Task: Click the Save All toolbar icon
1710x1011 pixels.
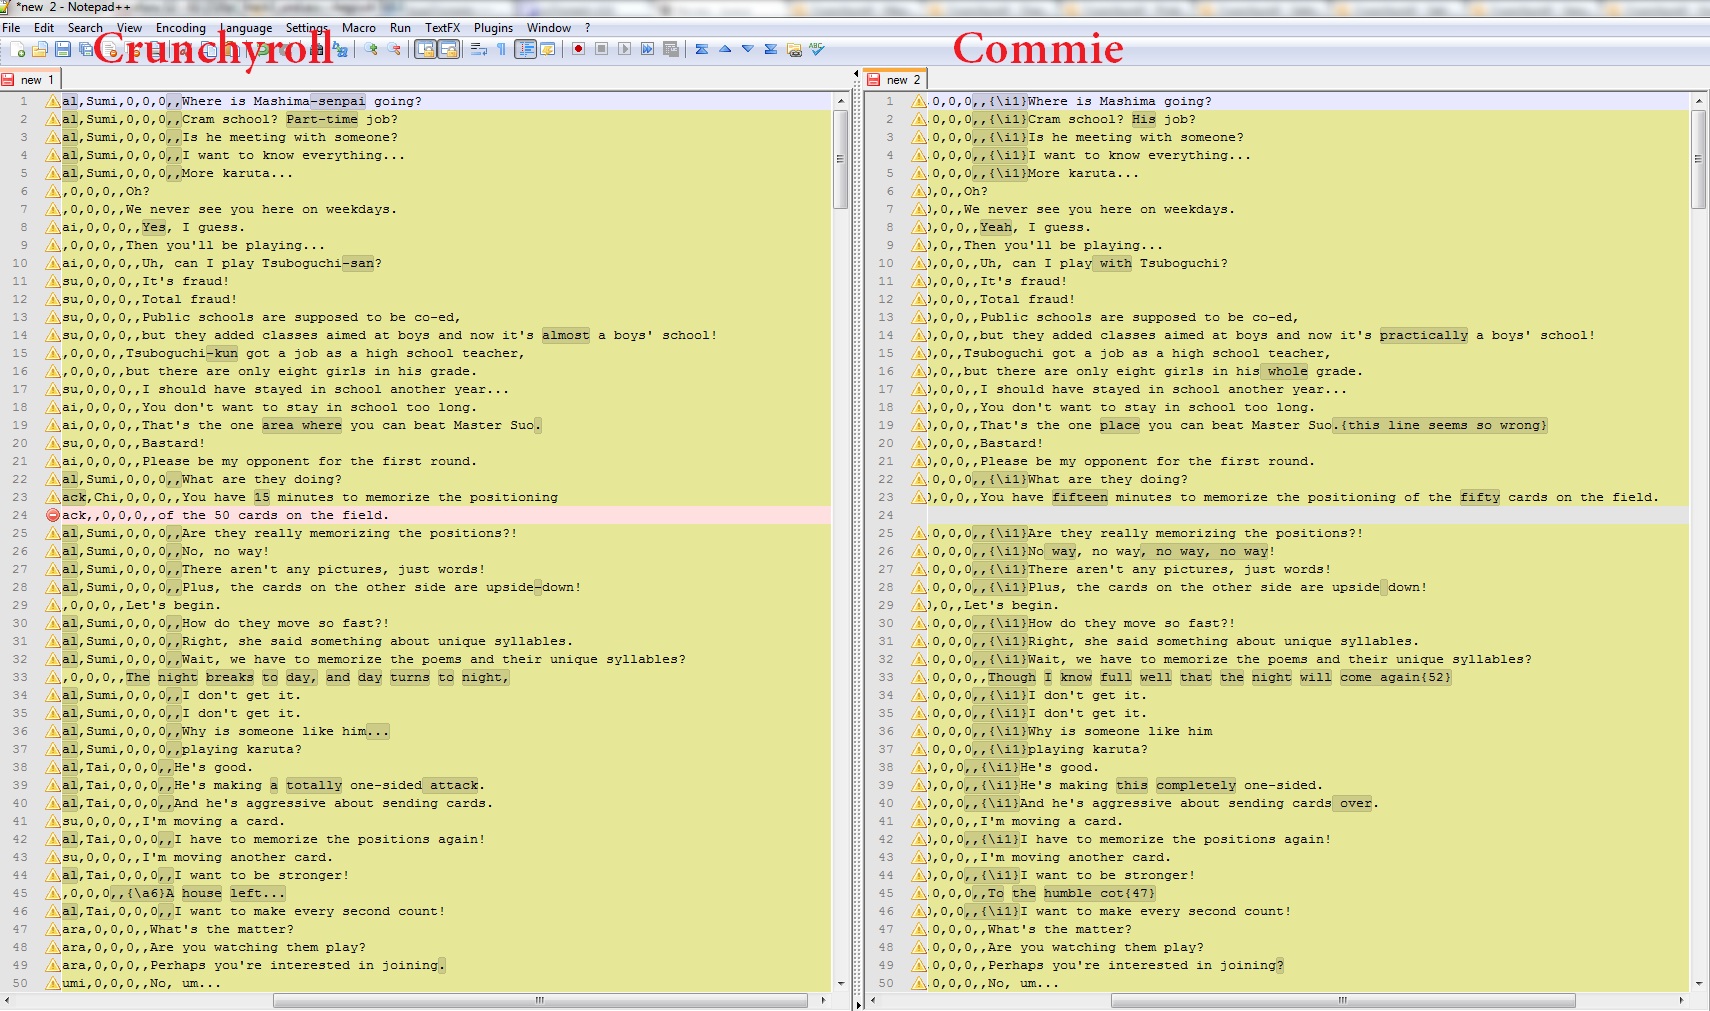Action: pos(86,49)
